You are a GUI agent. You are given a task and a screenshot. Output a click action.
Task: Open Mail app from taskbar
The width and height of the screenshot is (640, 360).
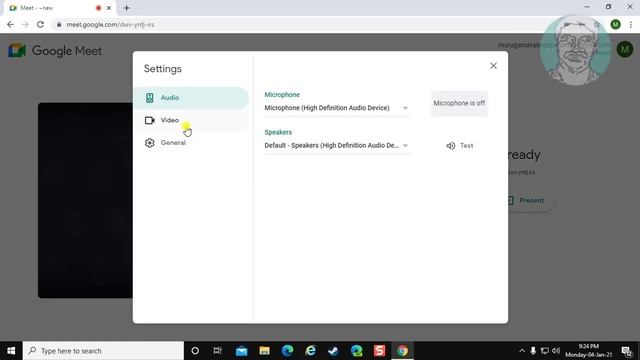click(241, 351)
